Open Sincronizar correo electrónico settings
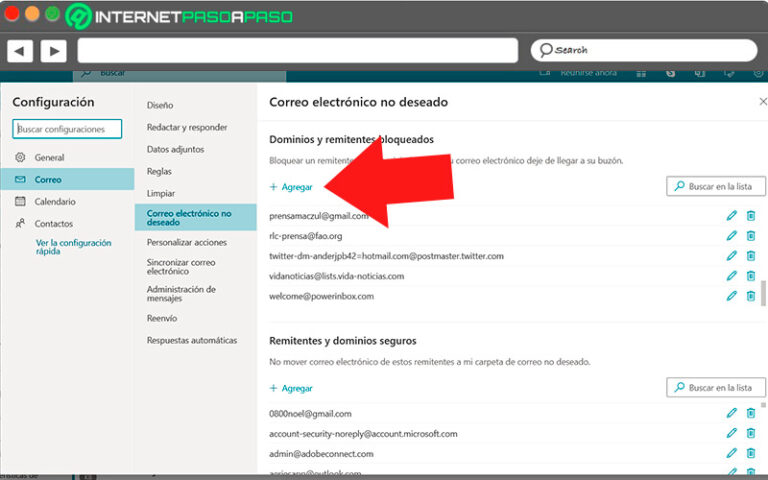 [181, 266]
